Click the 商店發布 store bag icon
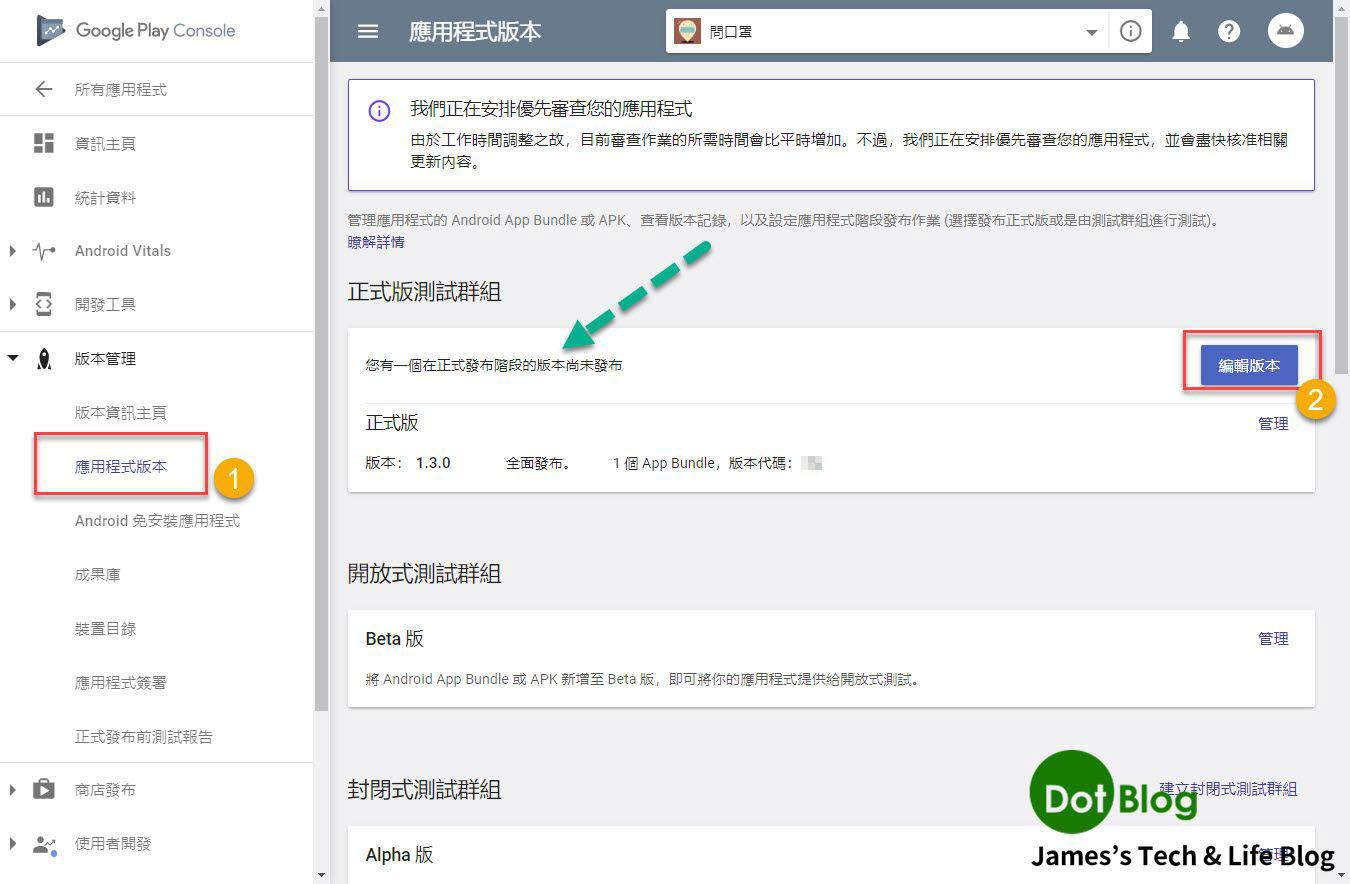The image size is (1350, 884). click(44, 790)
